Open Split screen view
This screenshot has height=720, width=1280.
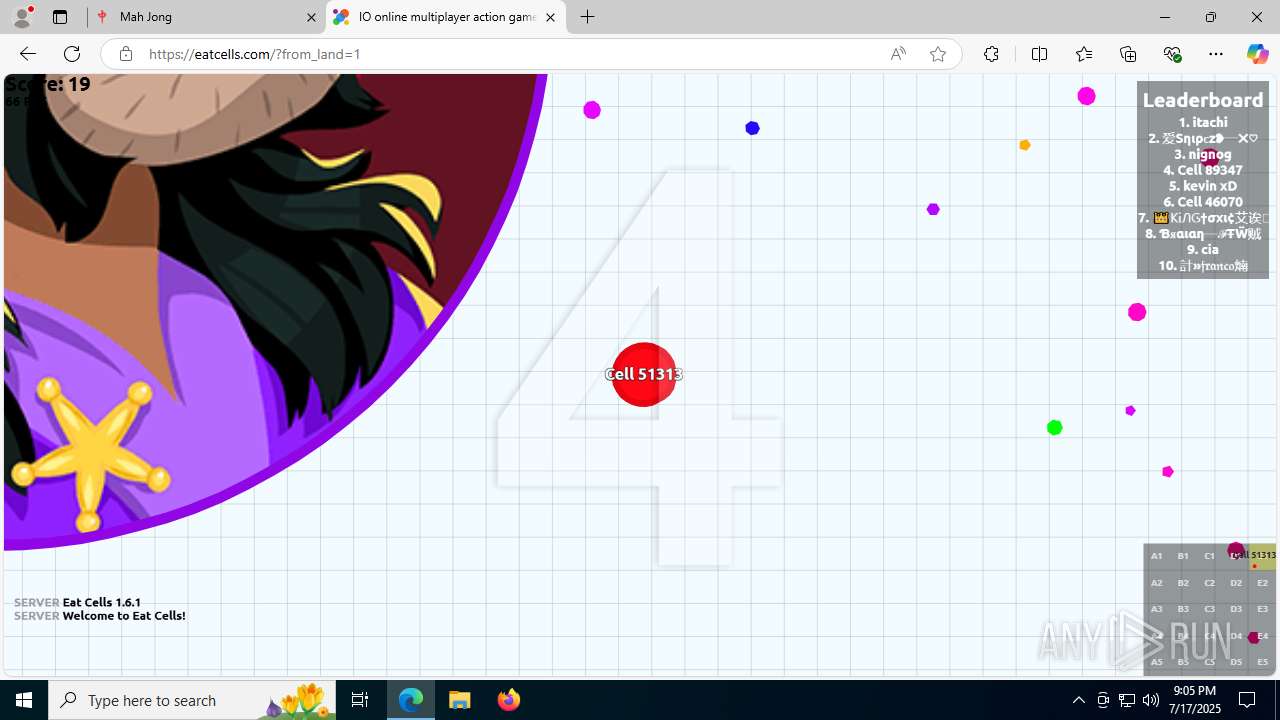[1039, 54]
